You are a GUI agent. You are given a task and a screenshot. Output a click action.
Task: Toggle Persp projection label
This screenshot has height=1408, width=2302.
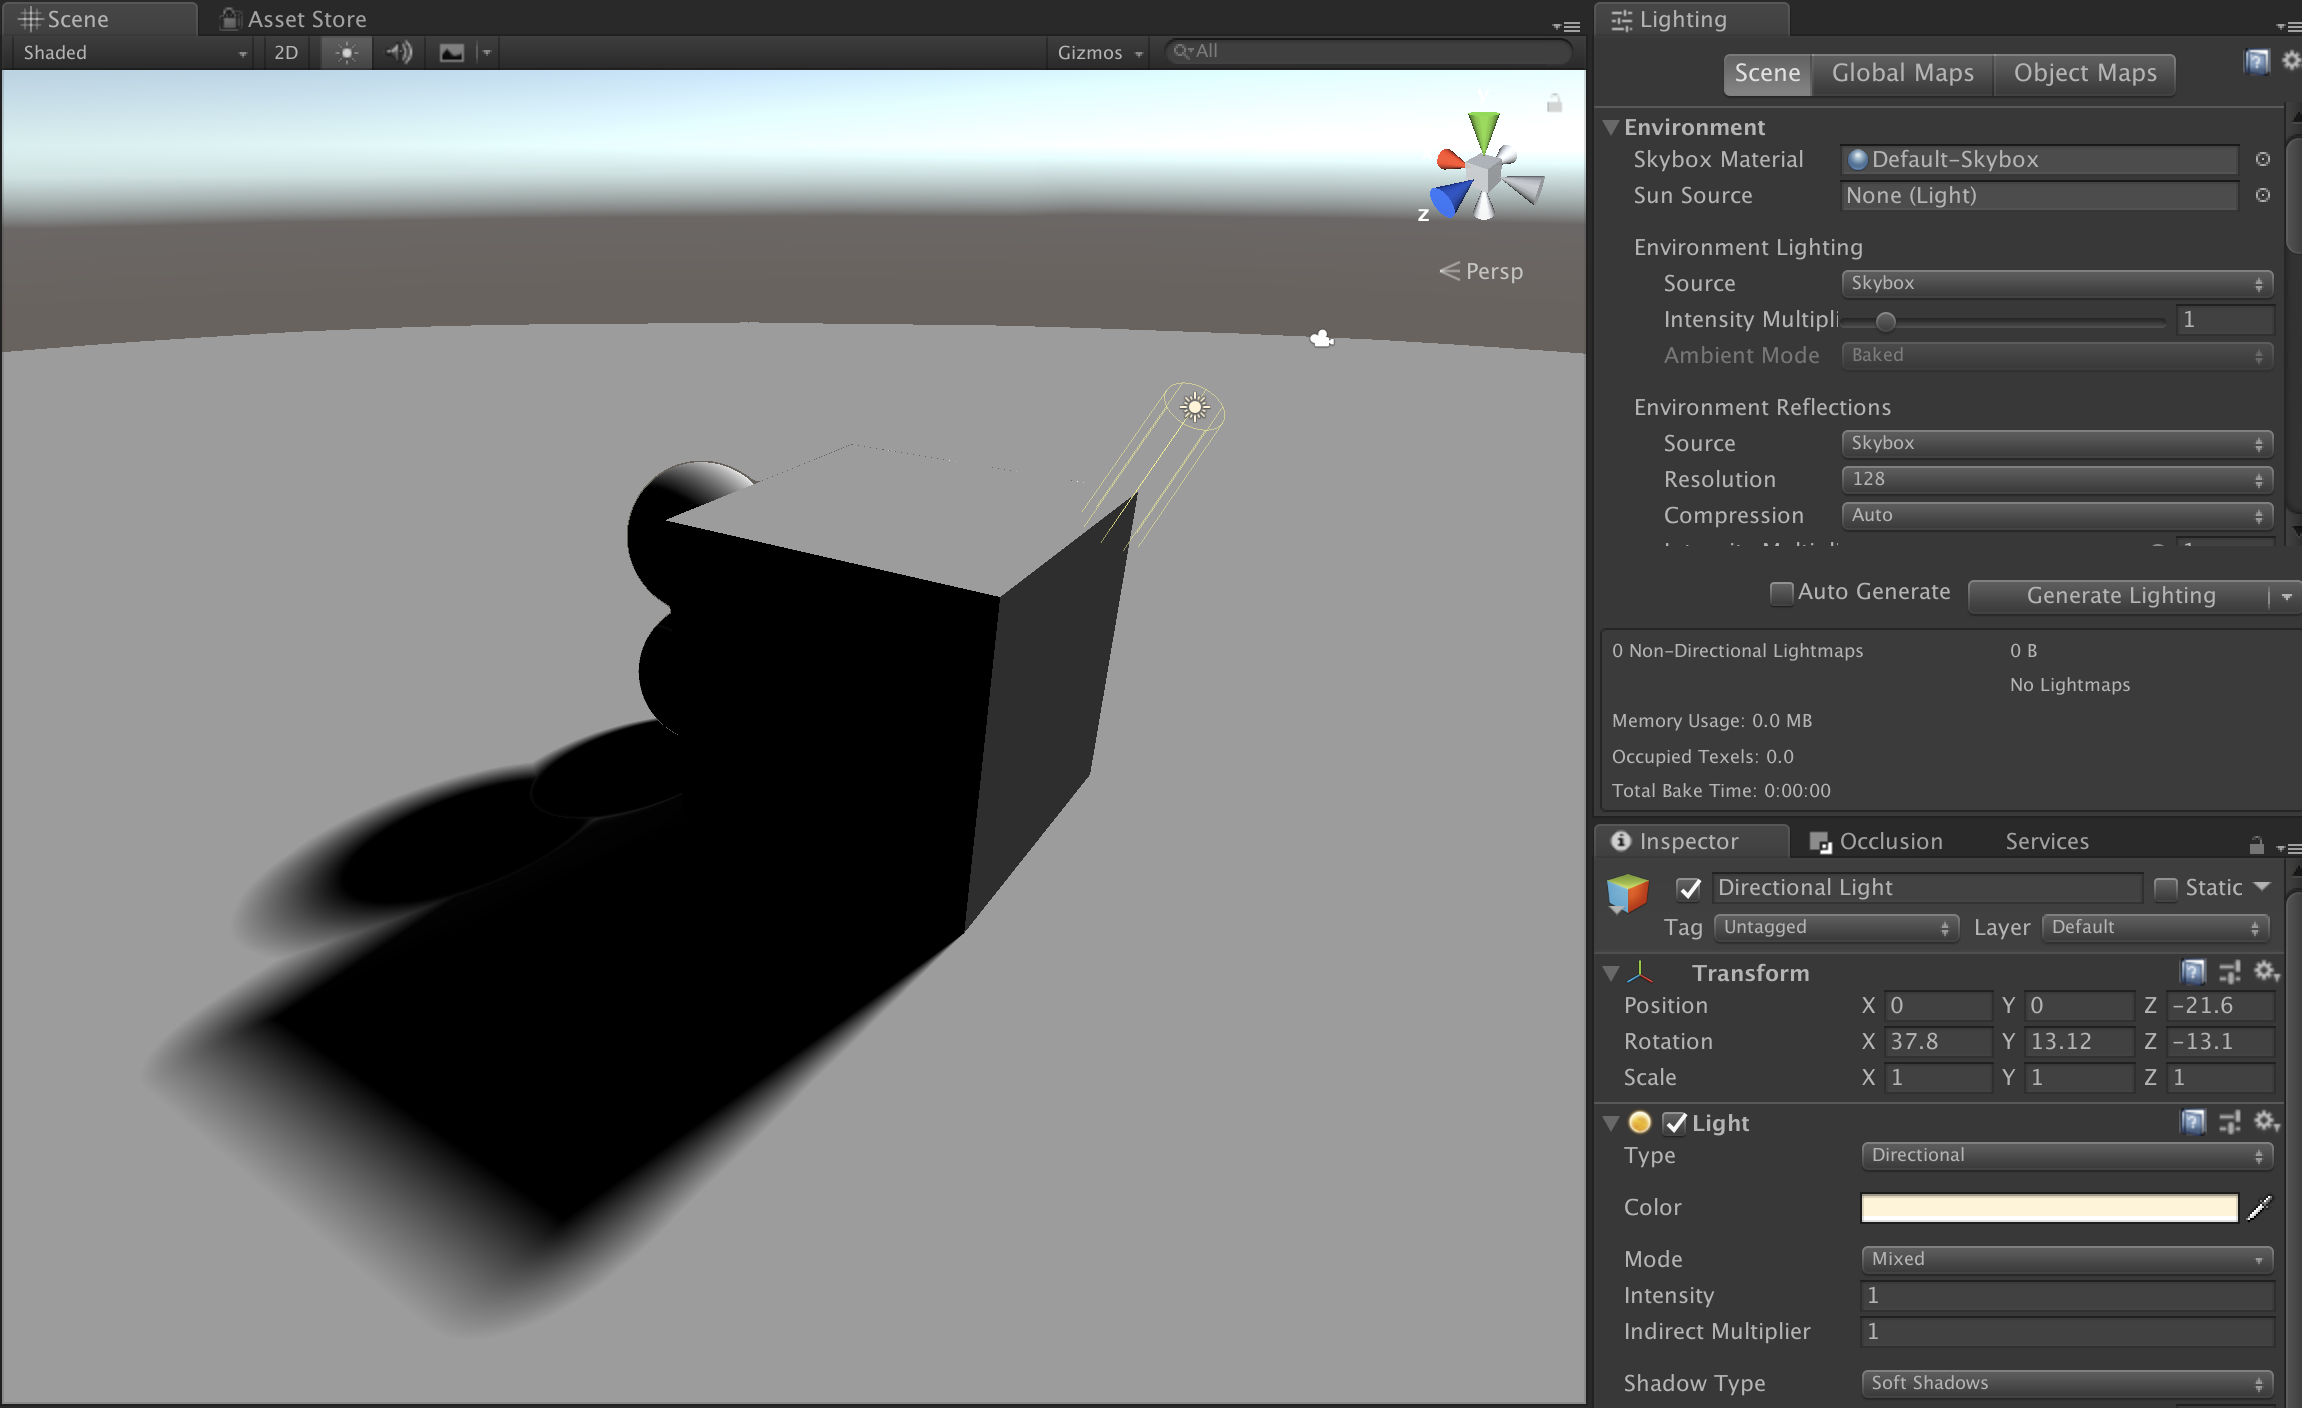coord(1481,271)
